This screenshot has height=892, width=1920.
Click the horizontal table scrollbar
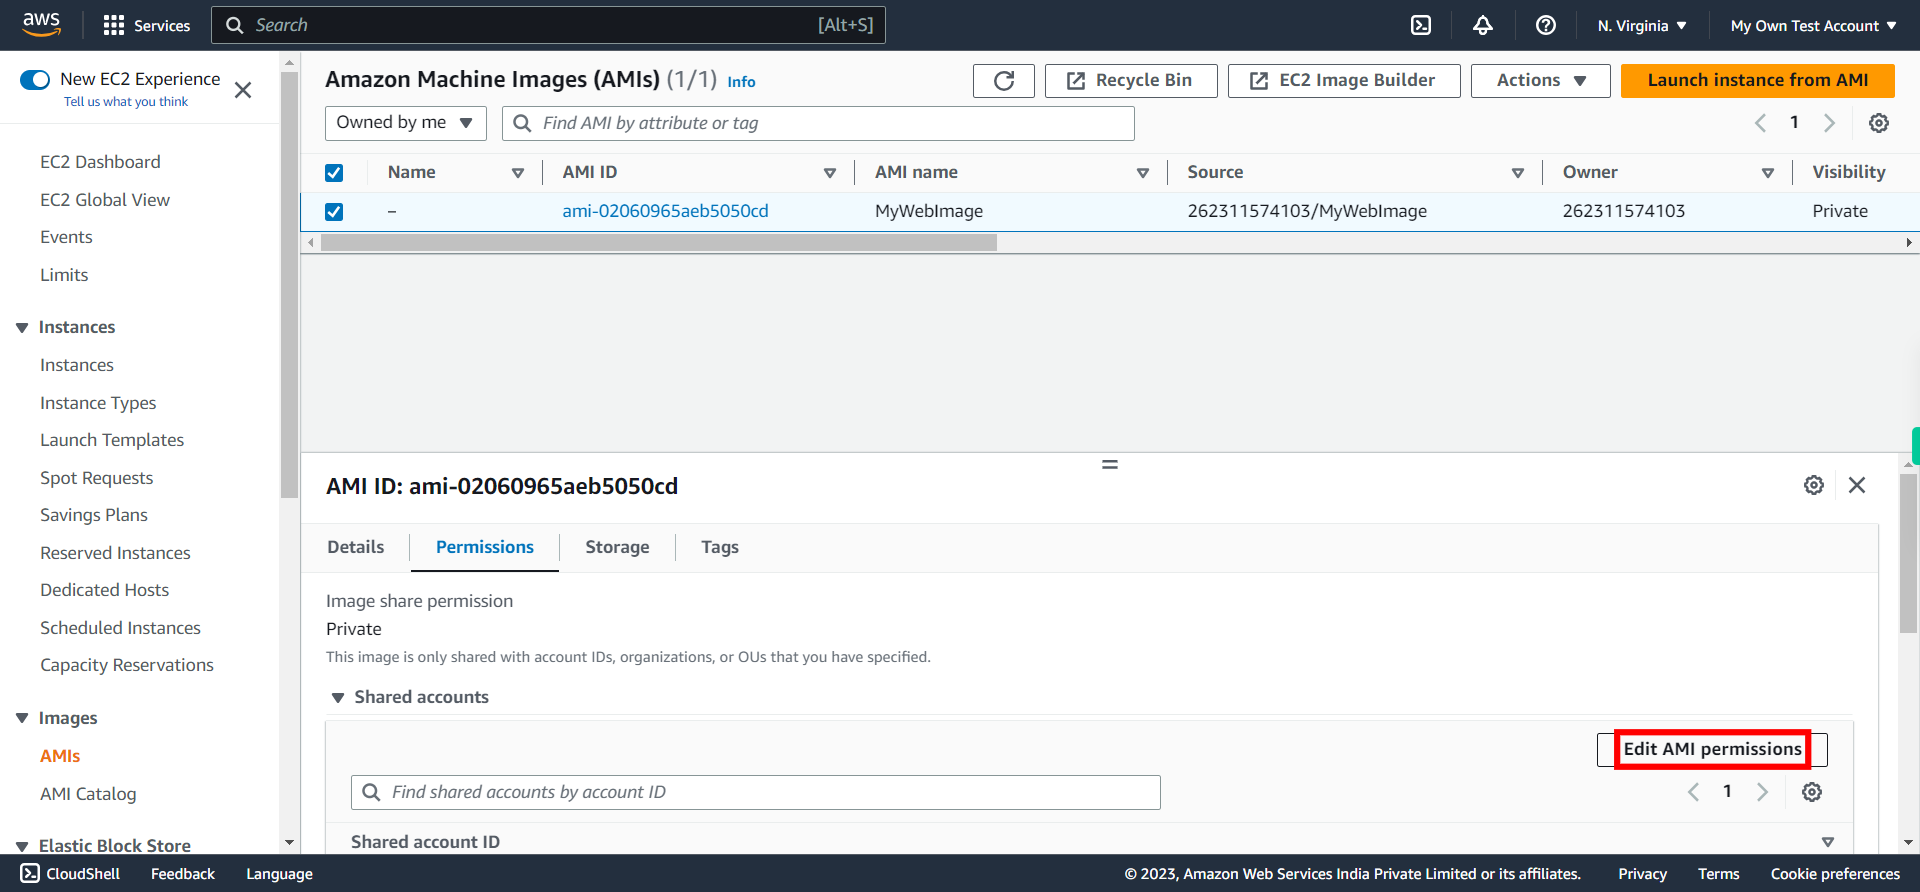point(659,242)
